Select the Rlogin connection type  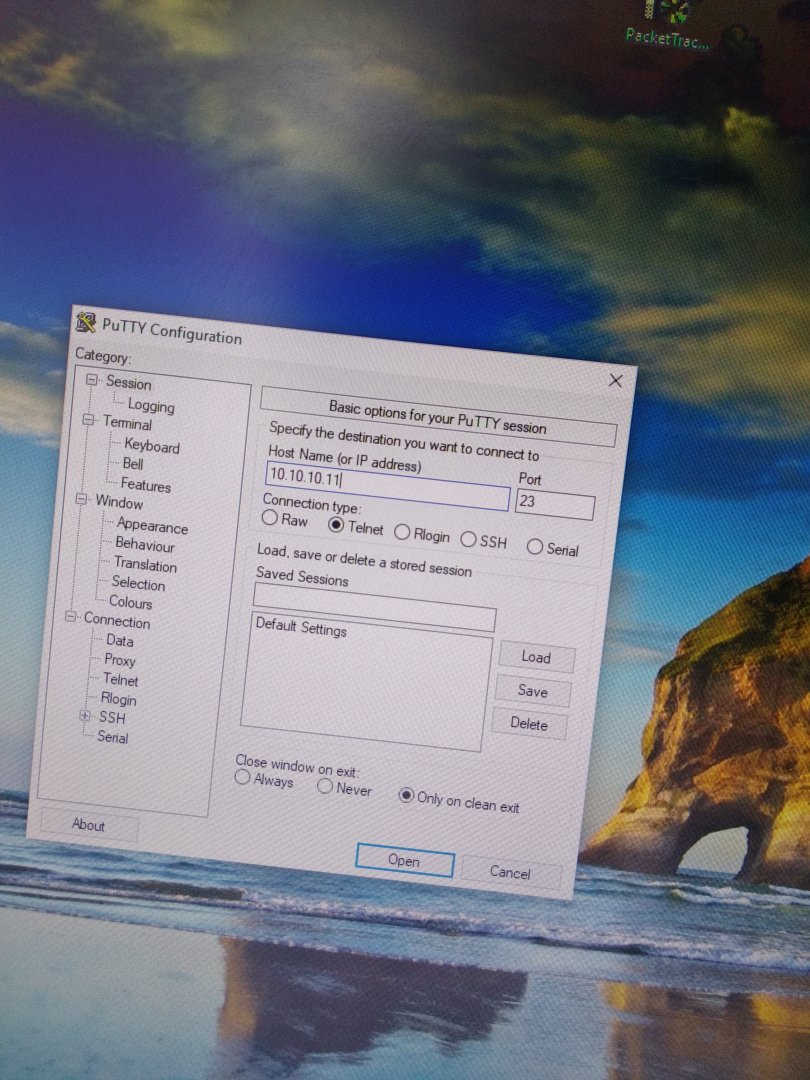pyautogui.click(x=402, y=532)
